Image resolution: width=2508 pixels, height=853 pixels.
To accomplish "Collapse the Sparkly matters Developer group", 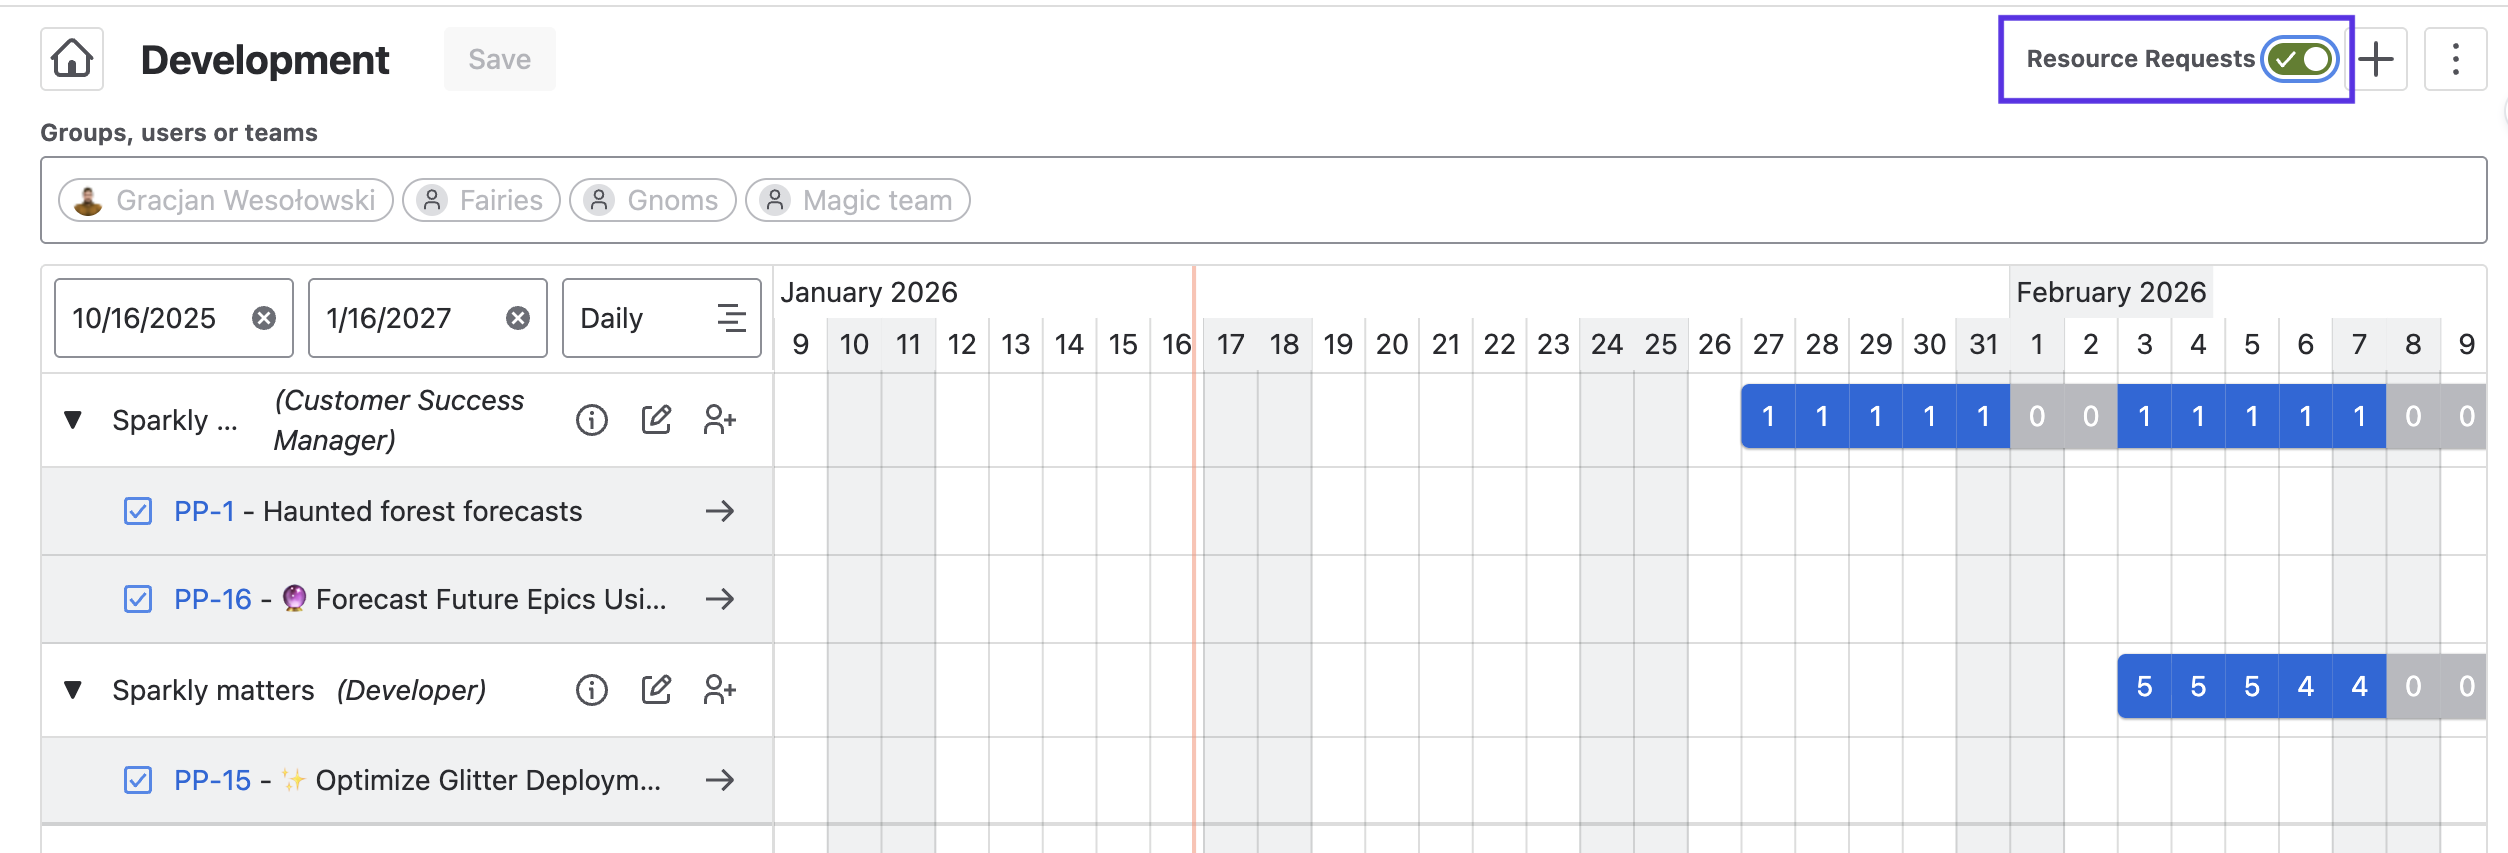I will point(73,690).
